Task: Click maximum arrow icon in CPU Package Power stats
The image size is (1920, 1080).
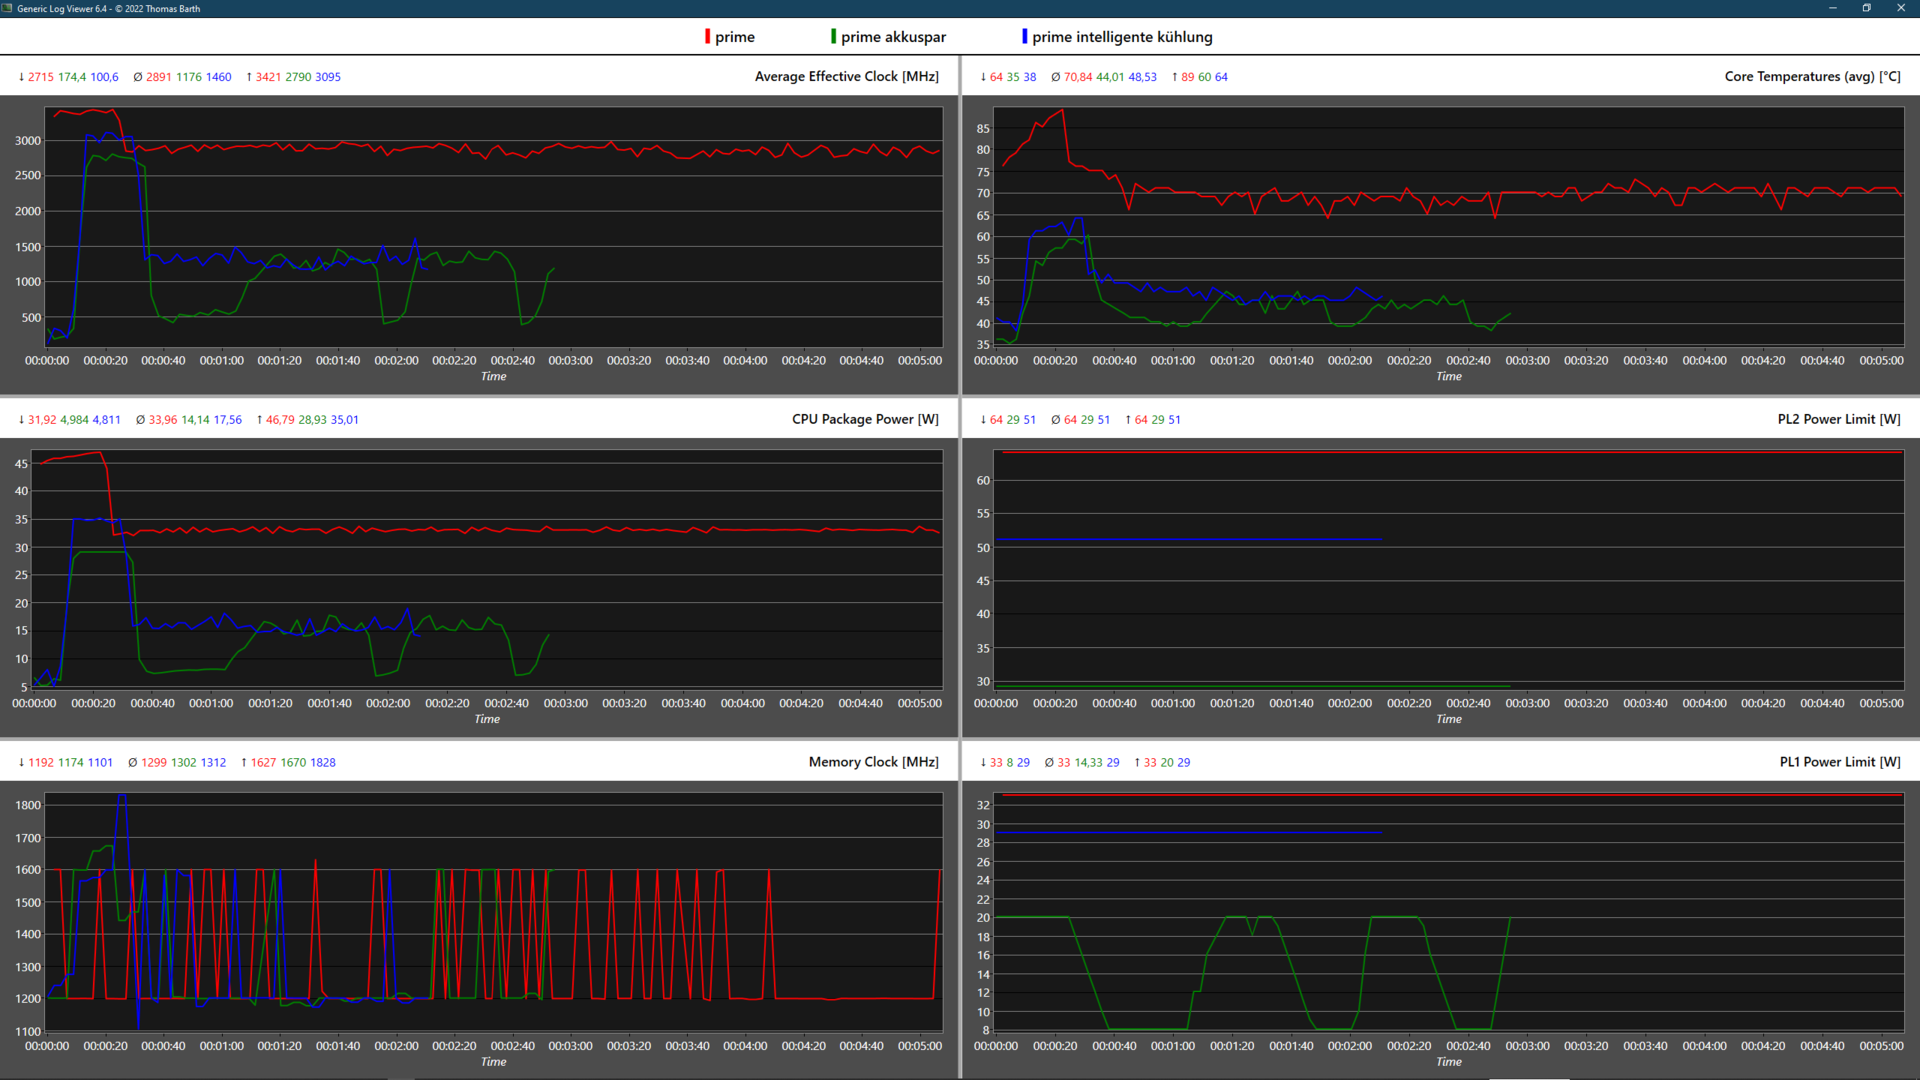Action: 259,420
